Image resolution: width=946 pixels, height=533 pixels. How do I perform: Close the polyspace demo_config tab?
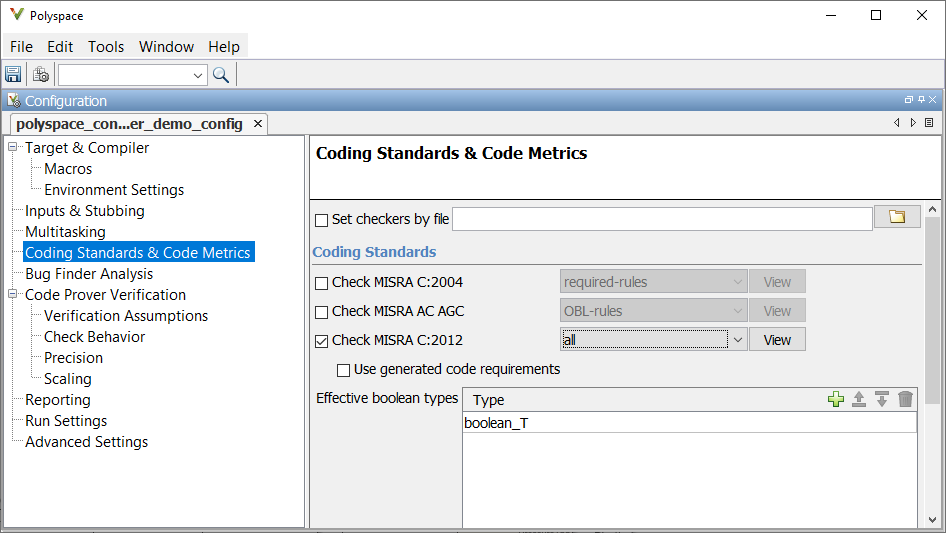point(257,124)
